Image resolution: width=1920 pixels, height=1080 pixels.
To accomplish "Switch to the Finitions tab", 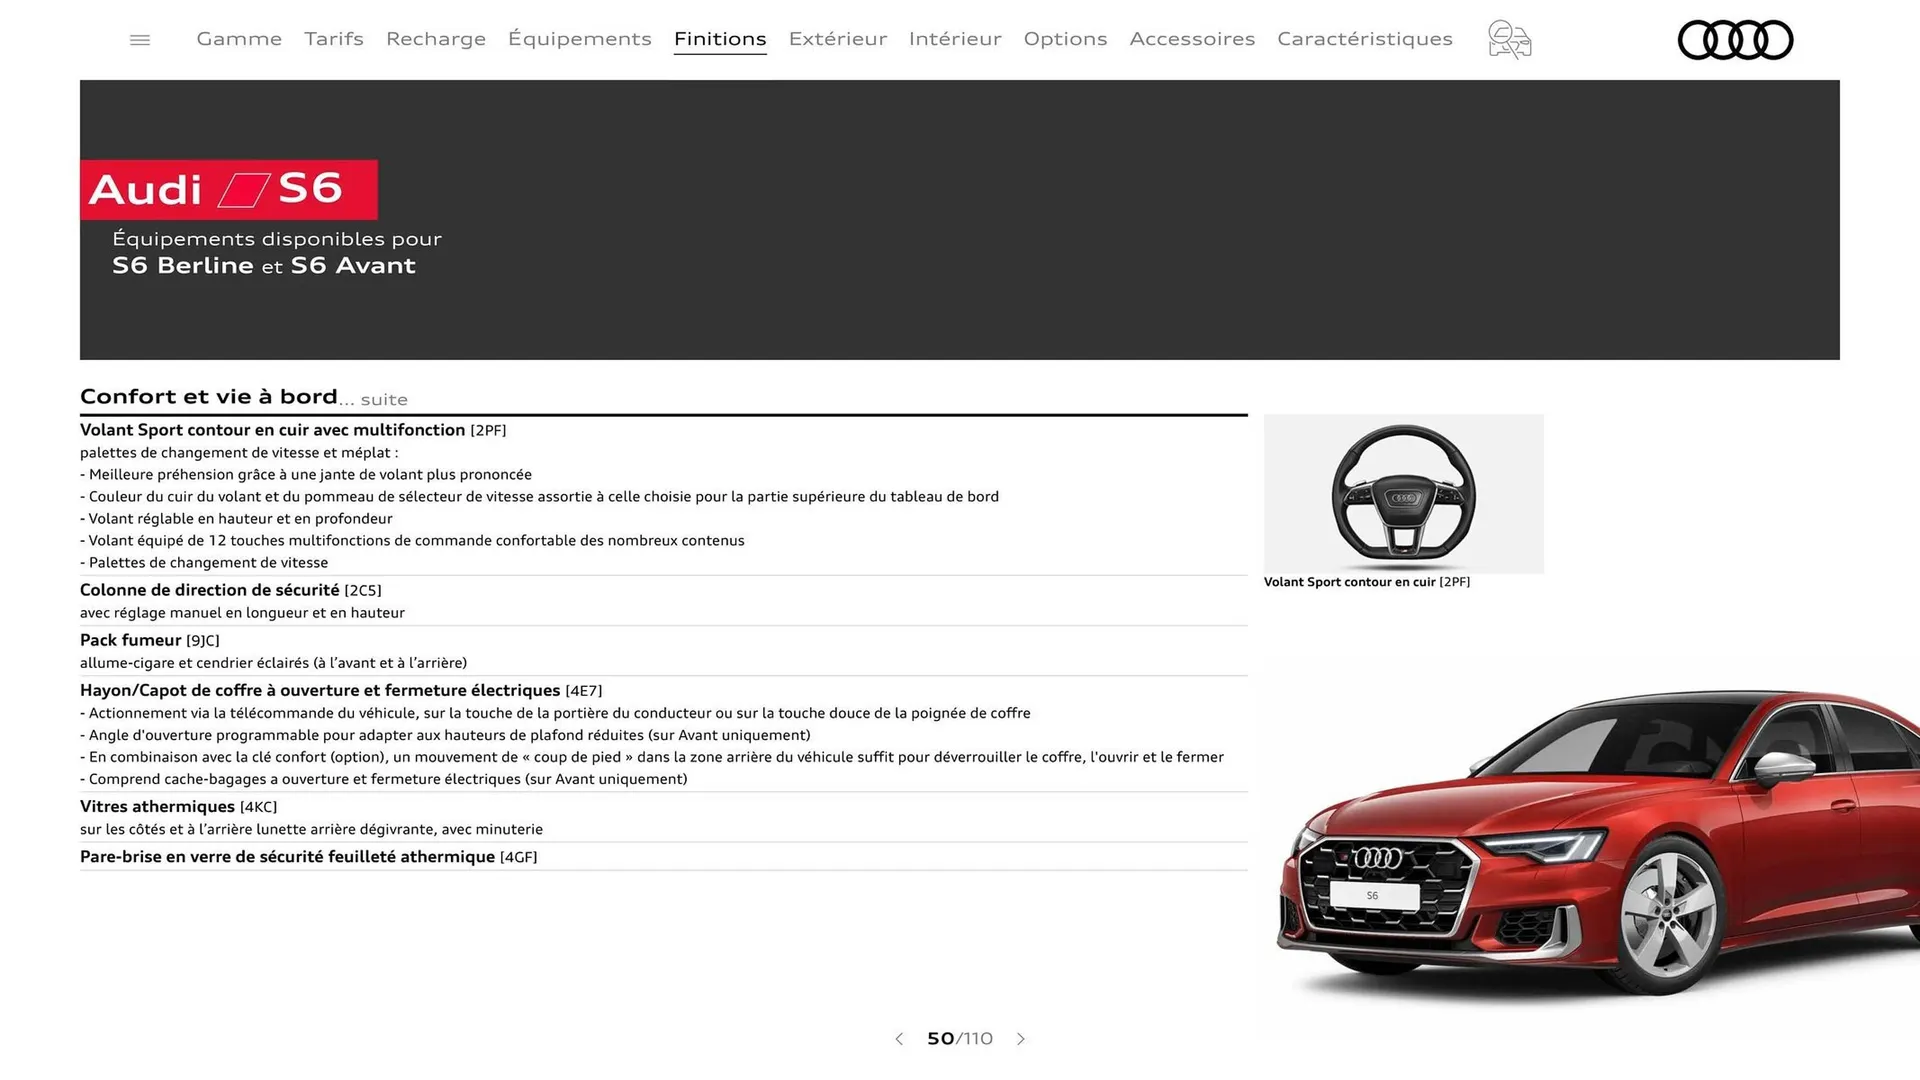I will coord(720,39).
